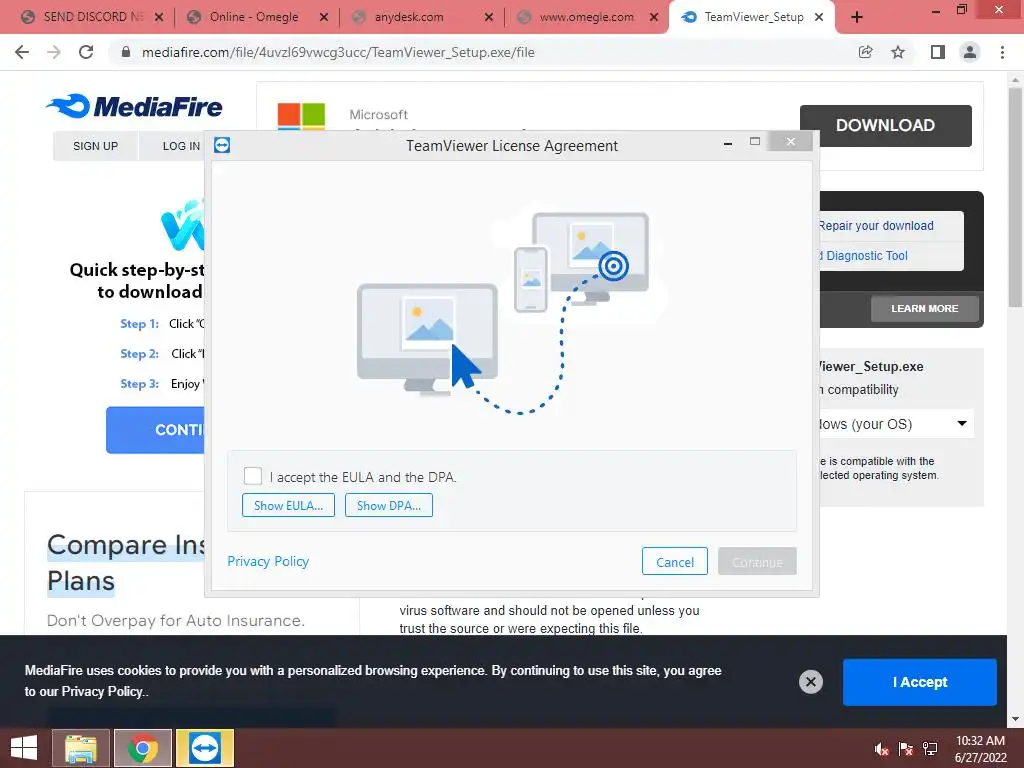
Task: Click SIGN UP on MediaFire
Action: tap(95, 146)
